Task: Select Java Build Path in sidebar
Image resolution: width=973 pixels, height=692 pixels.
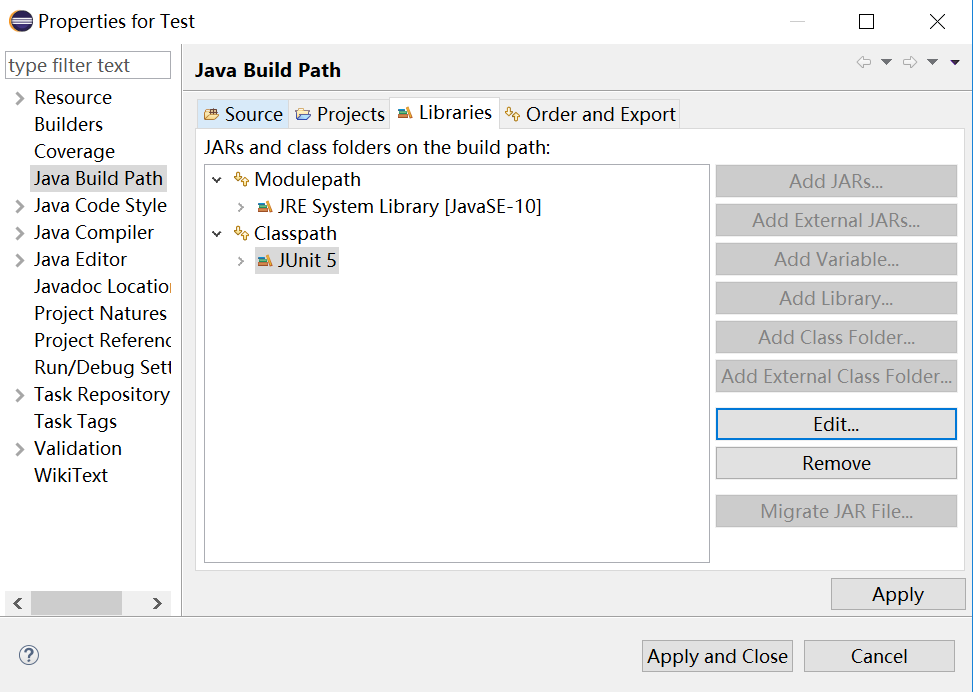Action: click(98, 178)
